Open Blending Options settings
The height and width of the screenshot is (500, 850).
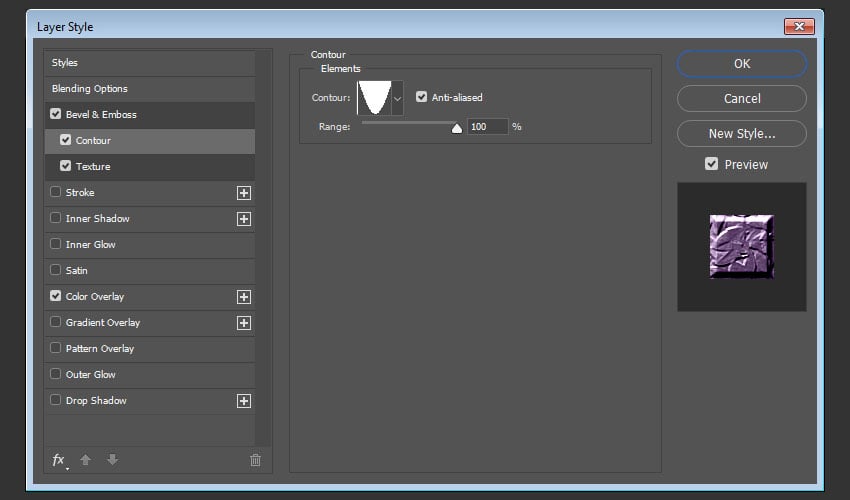click(x=150, y=89)
